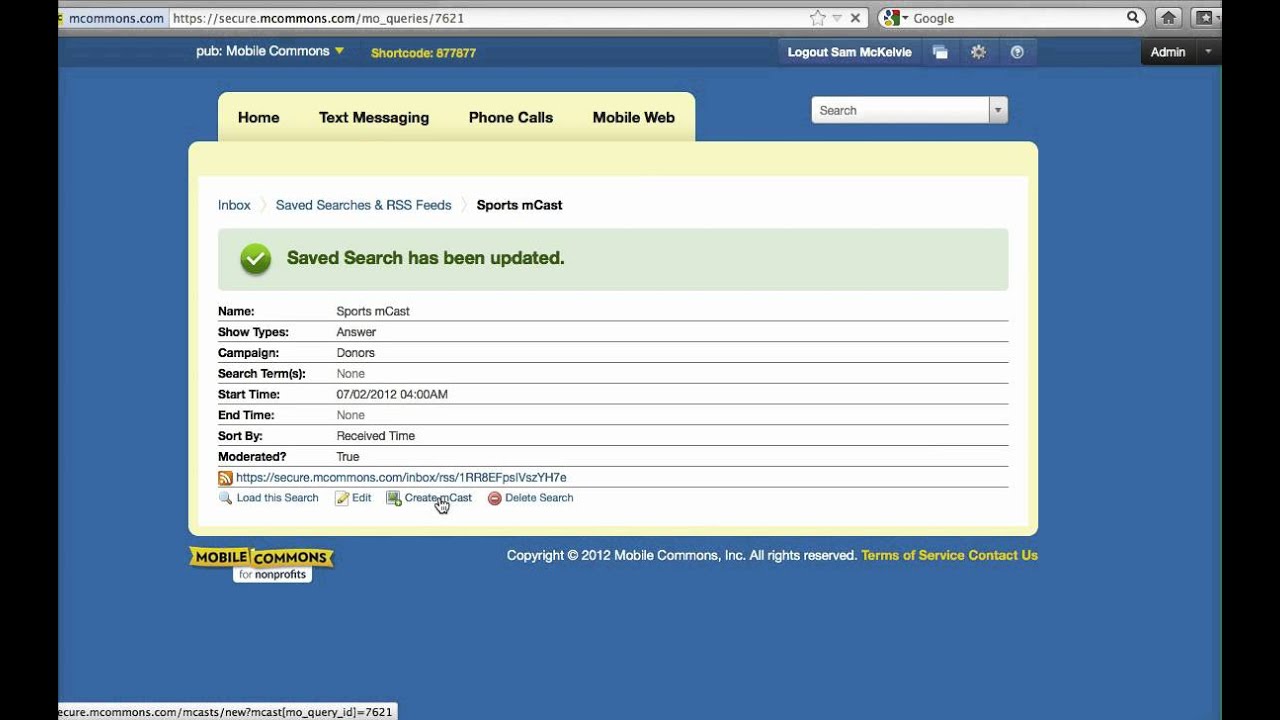Click the Create mCast plus icon

click(394, 498)
